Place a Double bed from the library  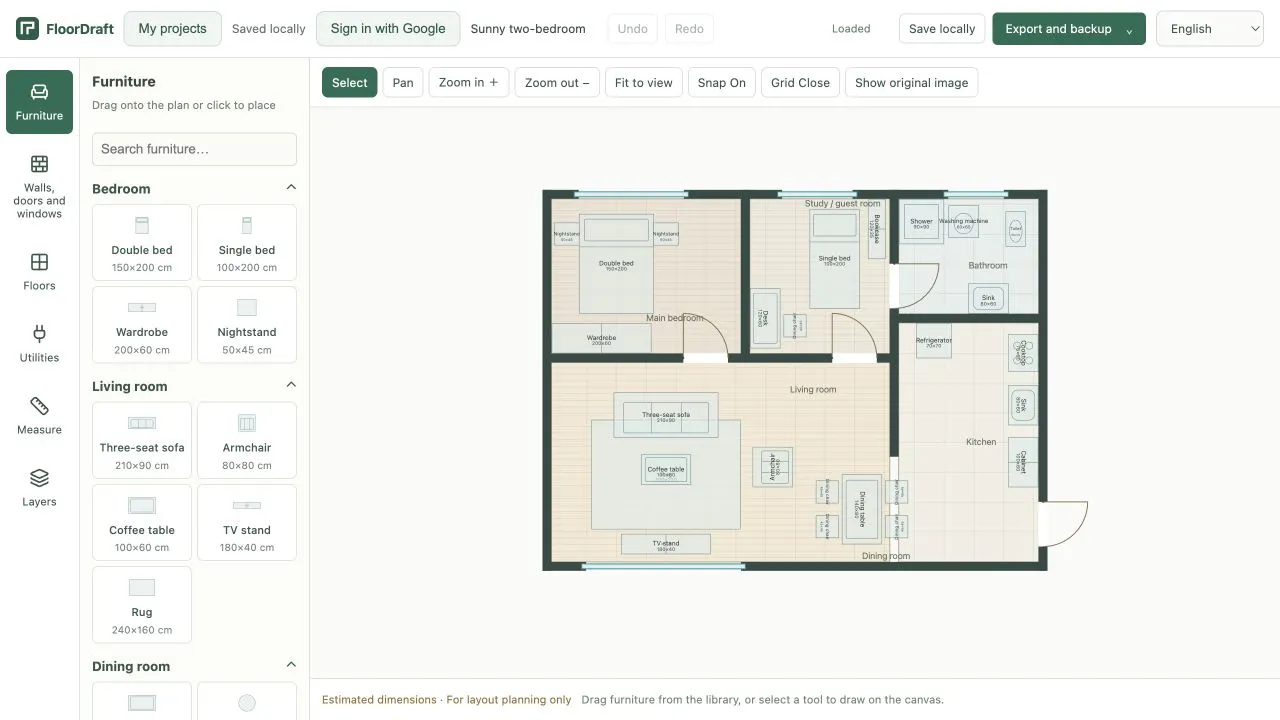(142, 243)
